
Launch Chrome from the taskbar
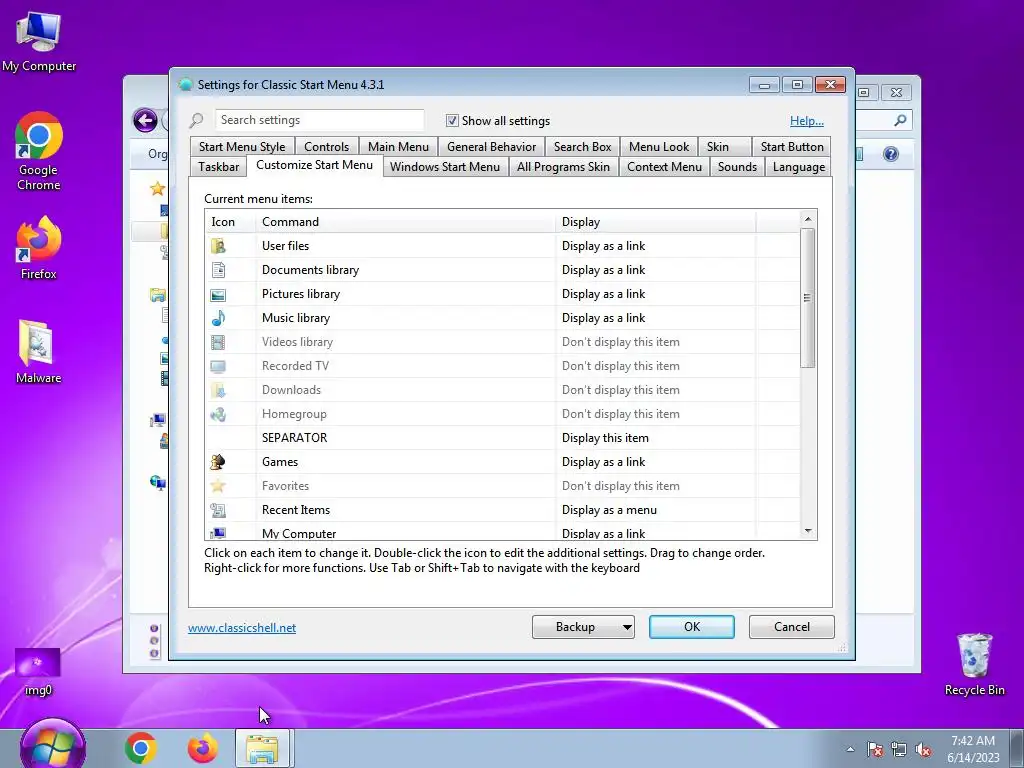140,748
